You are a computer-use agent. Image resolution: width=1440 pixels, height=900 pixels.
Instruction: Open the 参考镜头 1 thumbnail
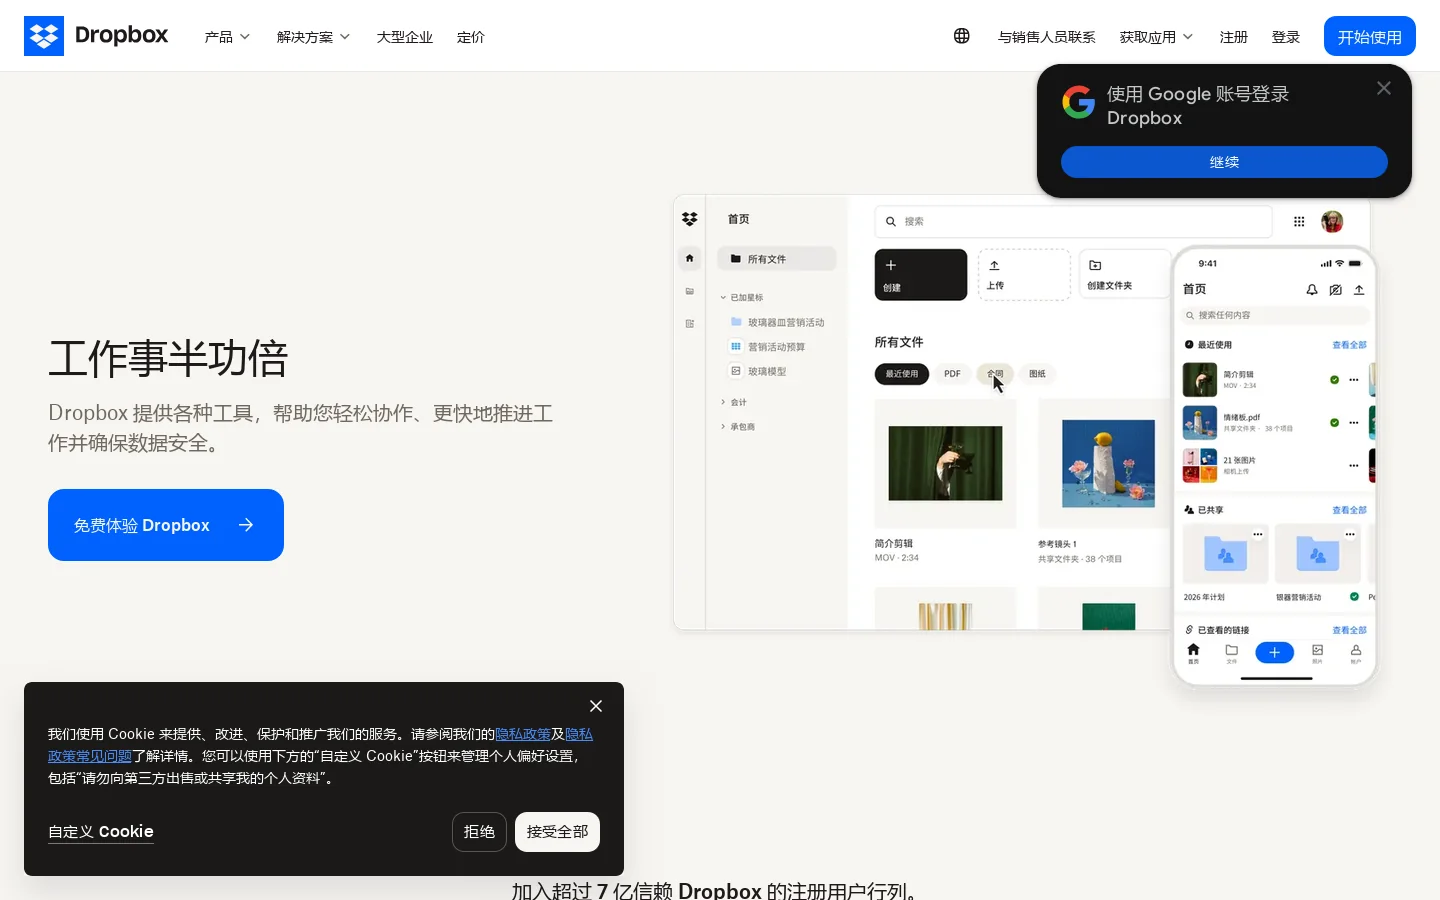coord(1108,463)
